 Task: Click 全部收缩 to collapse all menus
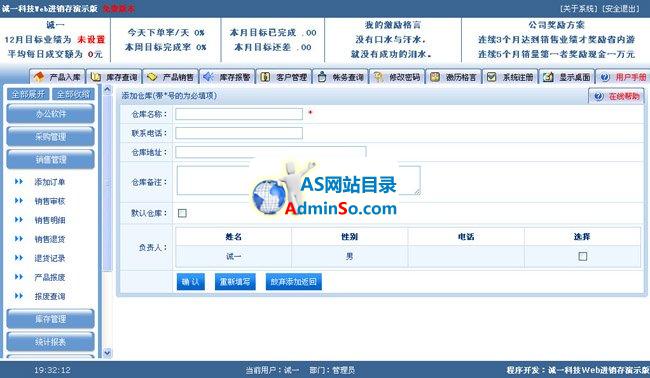click(73, 94)
